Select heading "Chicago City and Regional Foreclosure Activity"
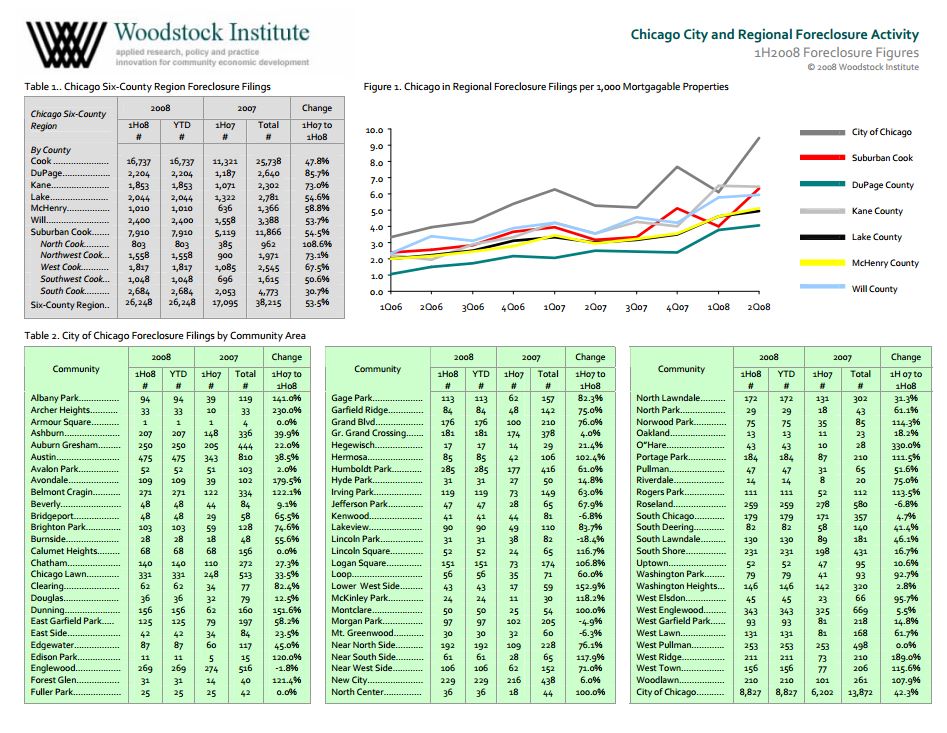The image size is (947, 733). [775, 34]
